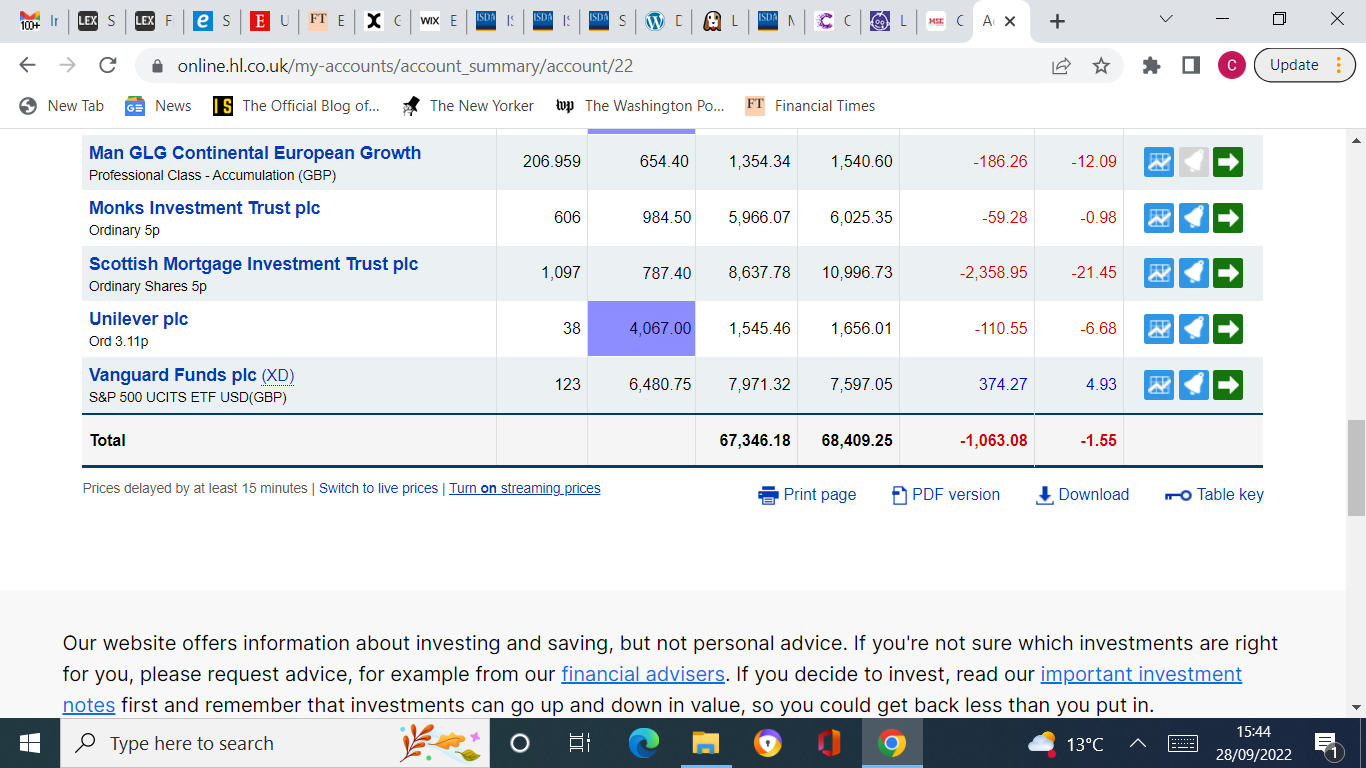Click alert bell for Scottish Mortgage Investment Trust
This screenshot has width=1366, height=768.
coord(1193,272)
